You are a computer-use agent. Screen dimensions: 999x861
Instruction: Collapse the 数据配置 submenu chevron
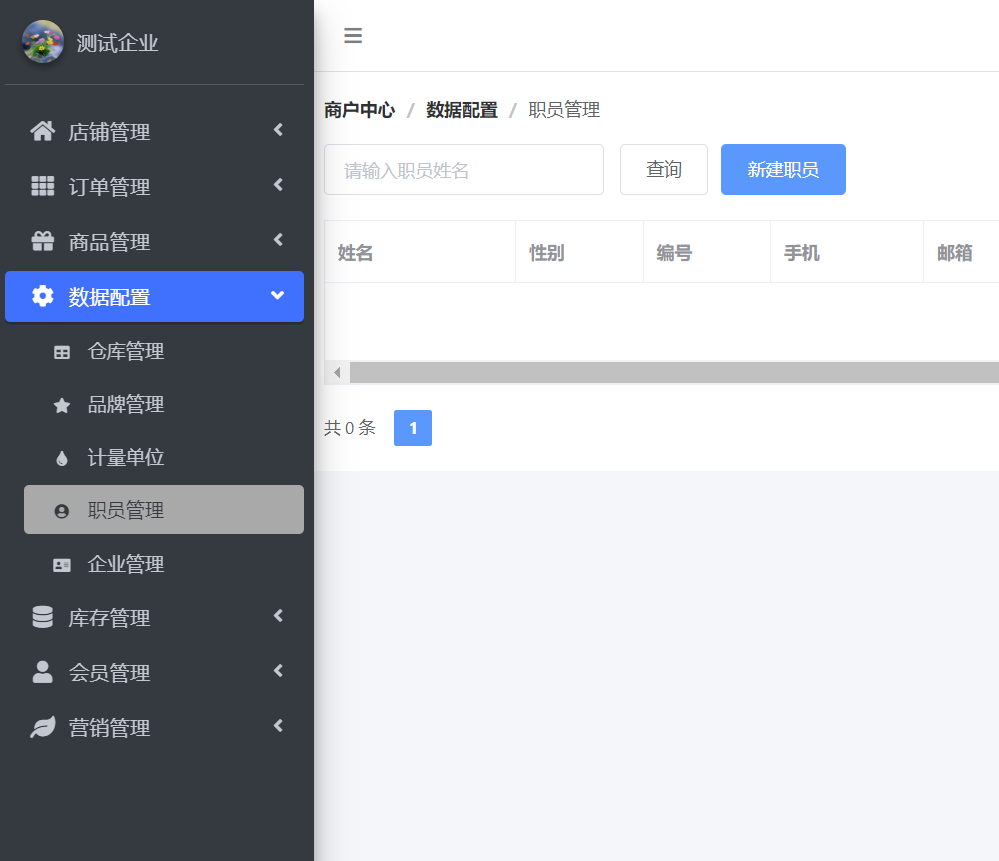(x=278, y=295)
